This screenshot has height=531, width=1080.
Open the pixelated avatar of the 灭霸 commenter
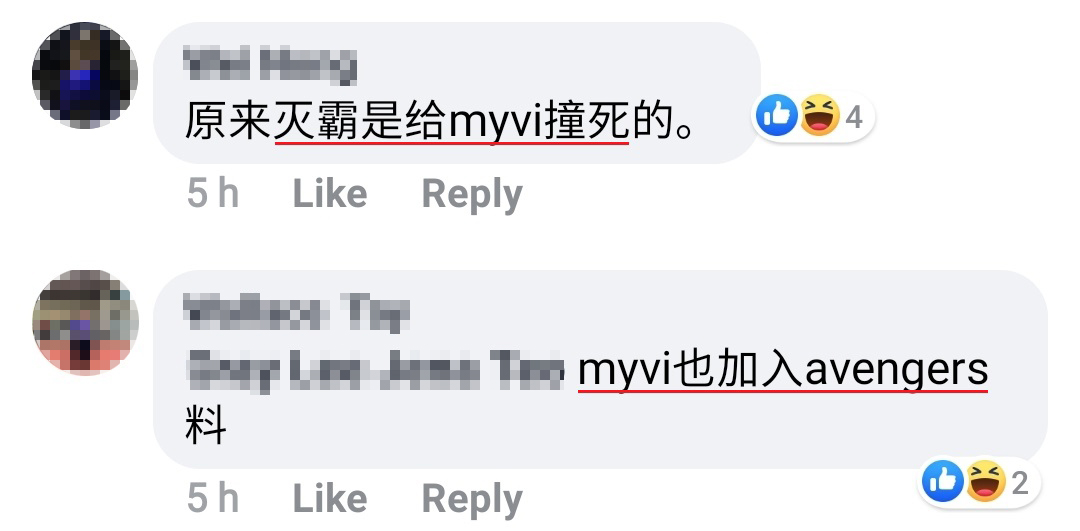point(85,75)
